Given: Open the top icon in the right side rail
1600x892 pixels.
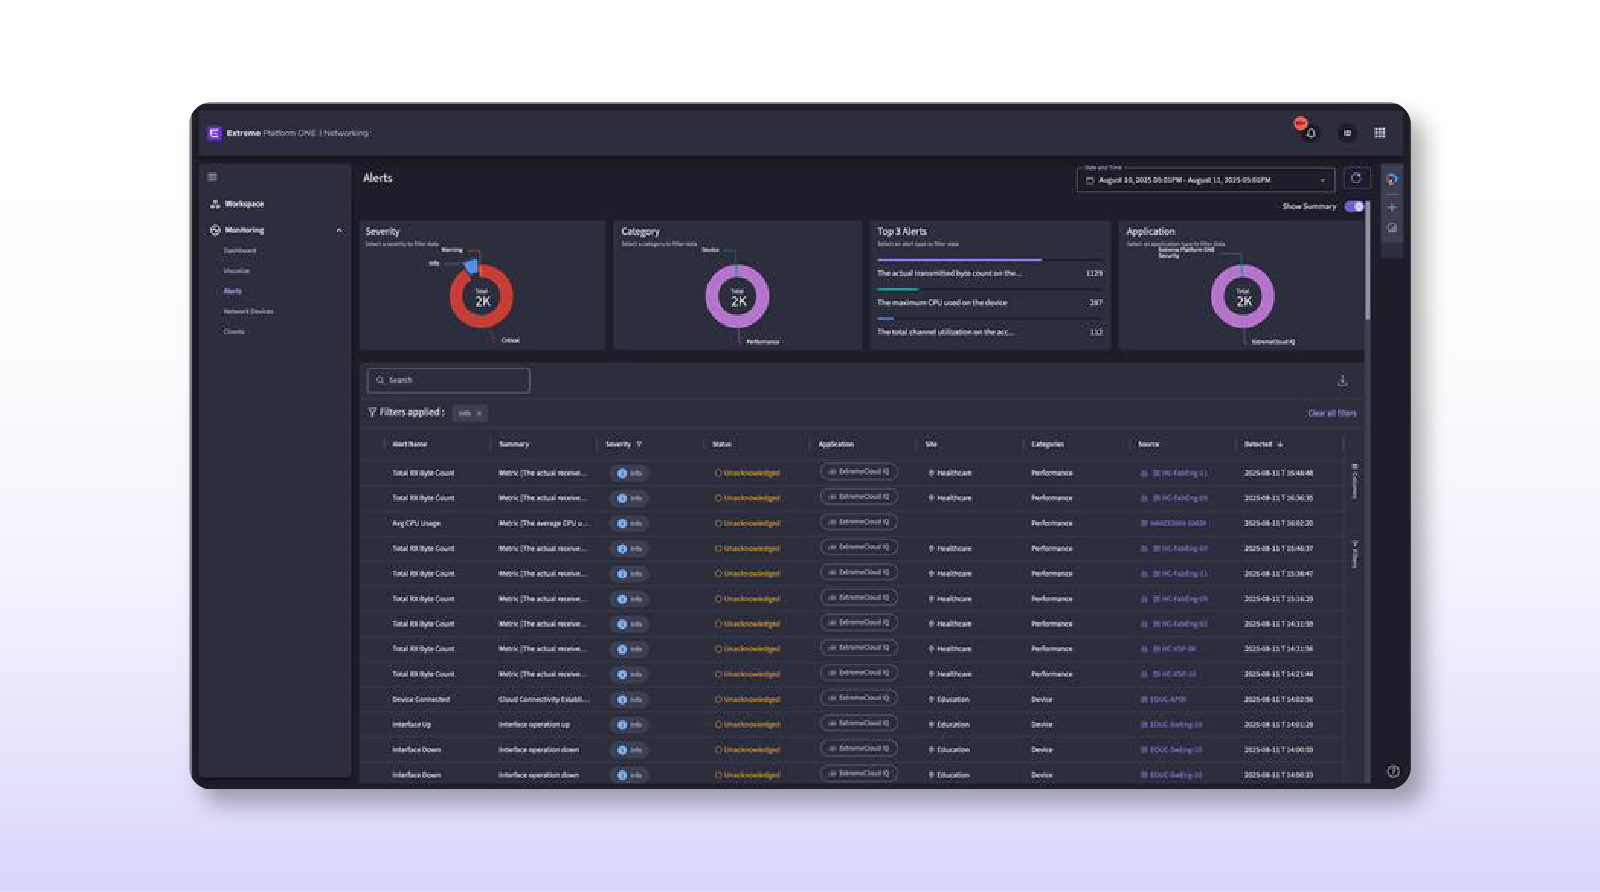Looking at the screenshot, I should pos(1392,179).
